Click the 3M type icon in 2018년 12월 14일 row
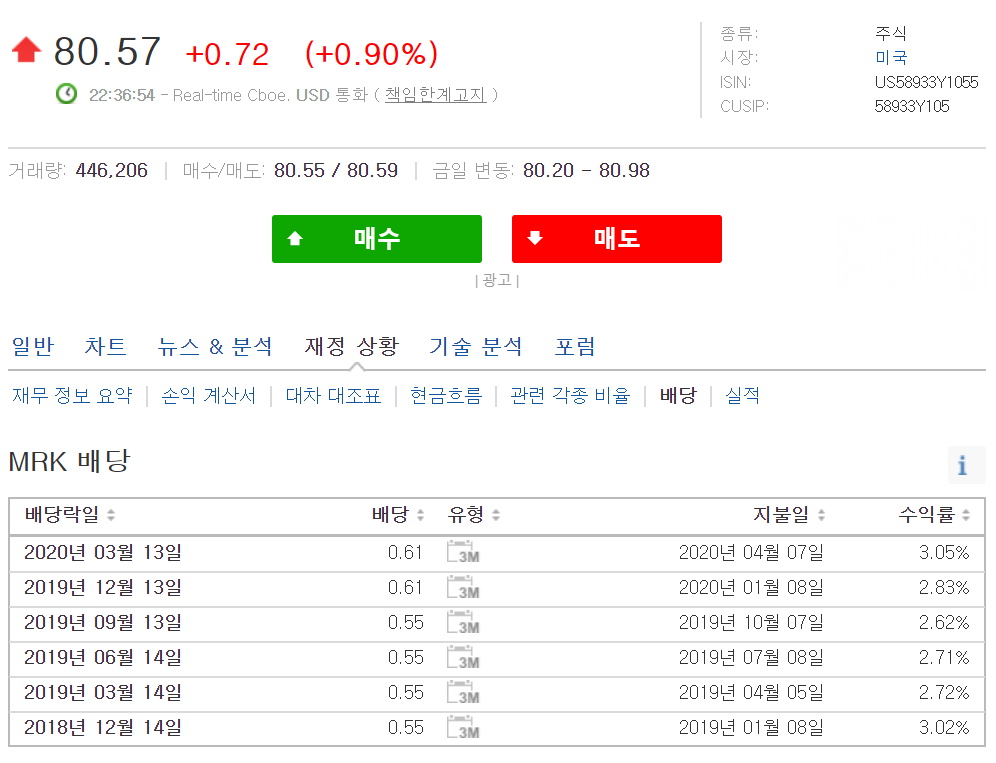 point(463,727)
